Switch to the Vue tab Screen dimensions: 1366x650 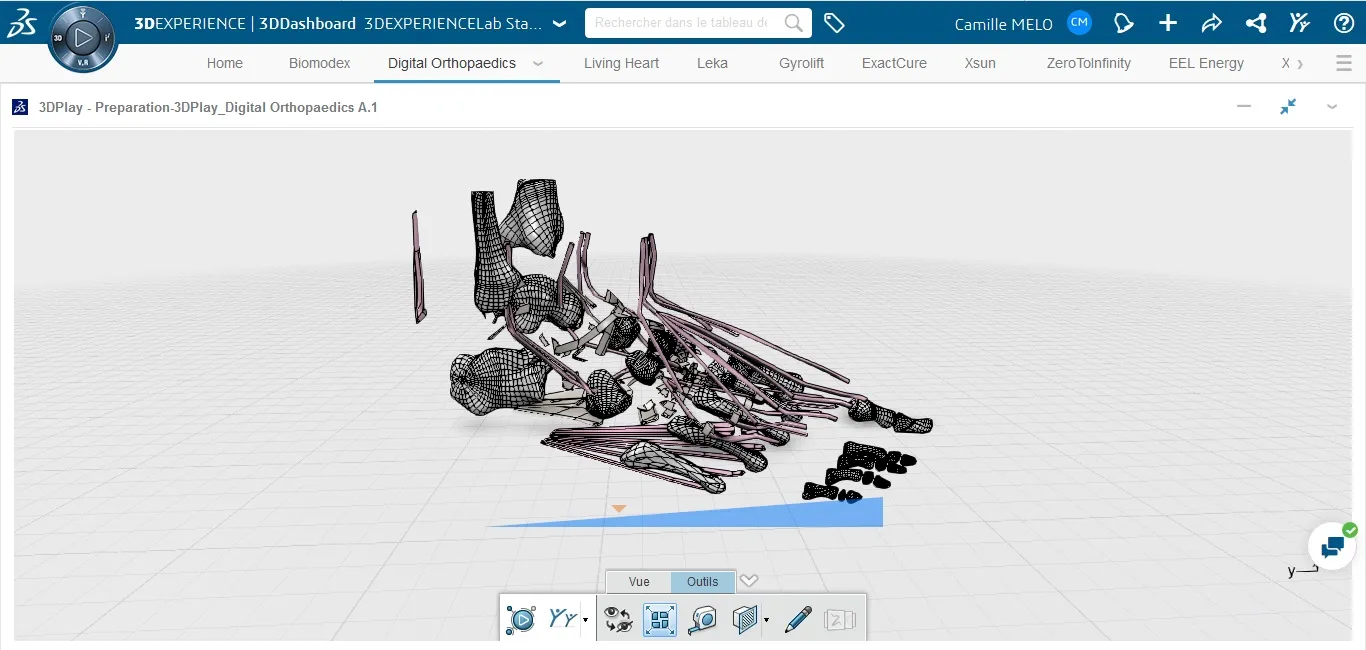tap(638, 581)
